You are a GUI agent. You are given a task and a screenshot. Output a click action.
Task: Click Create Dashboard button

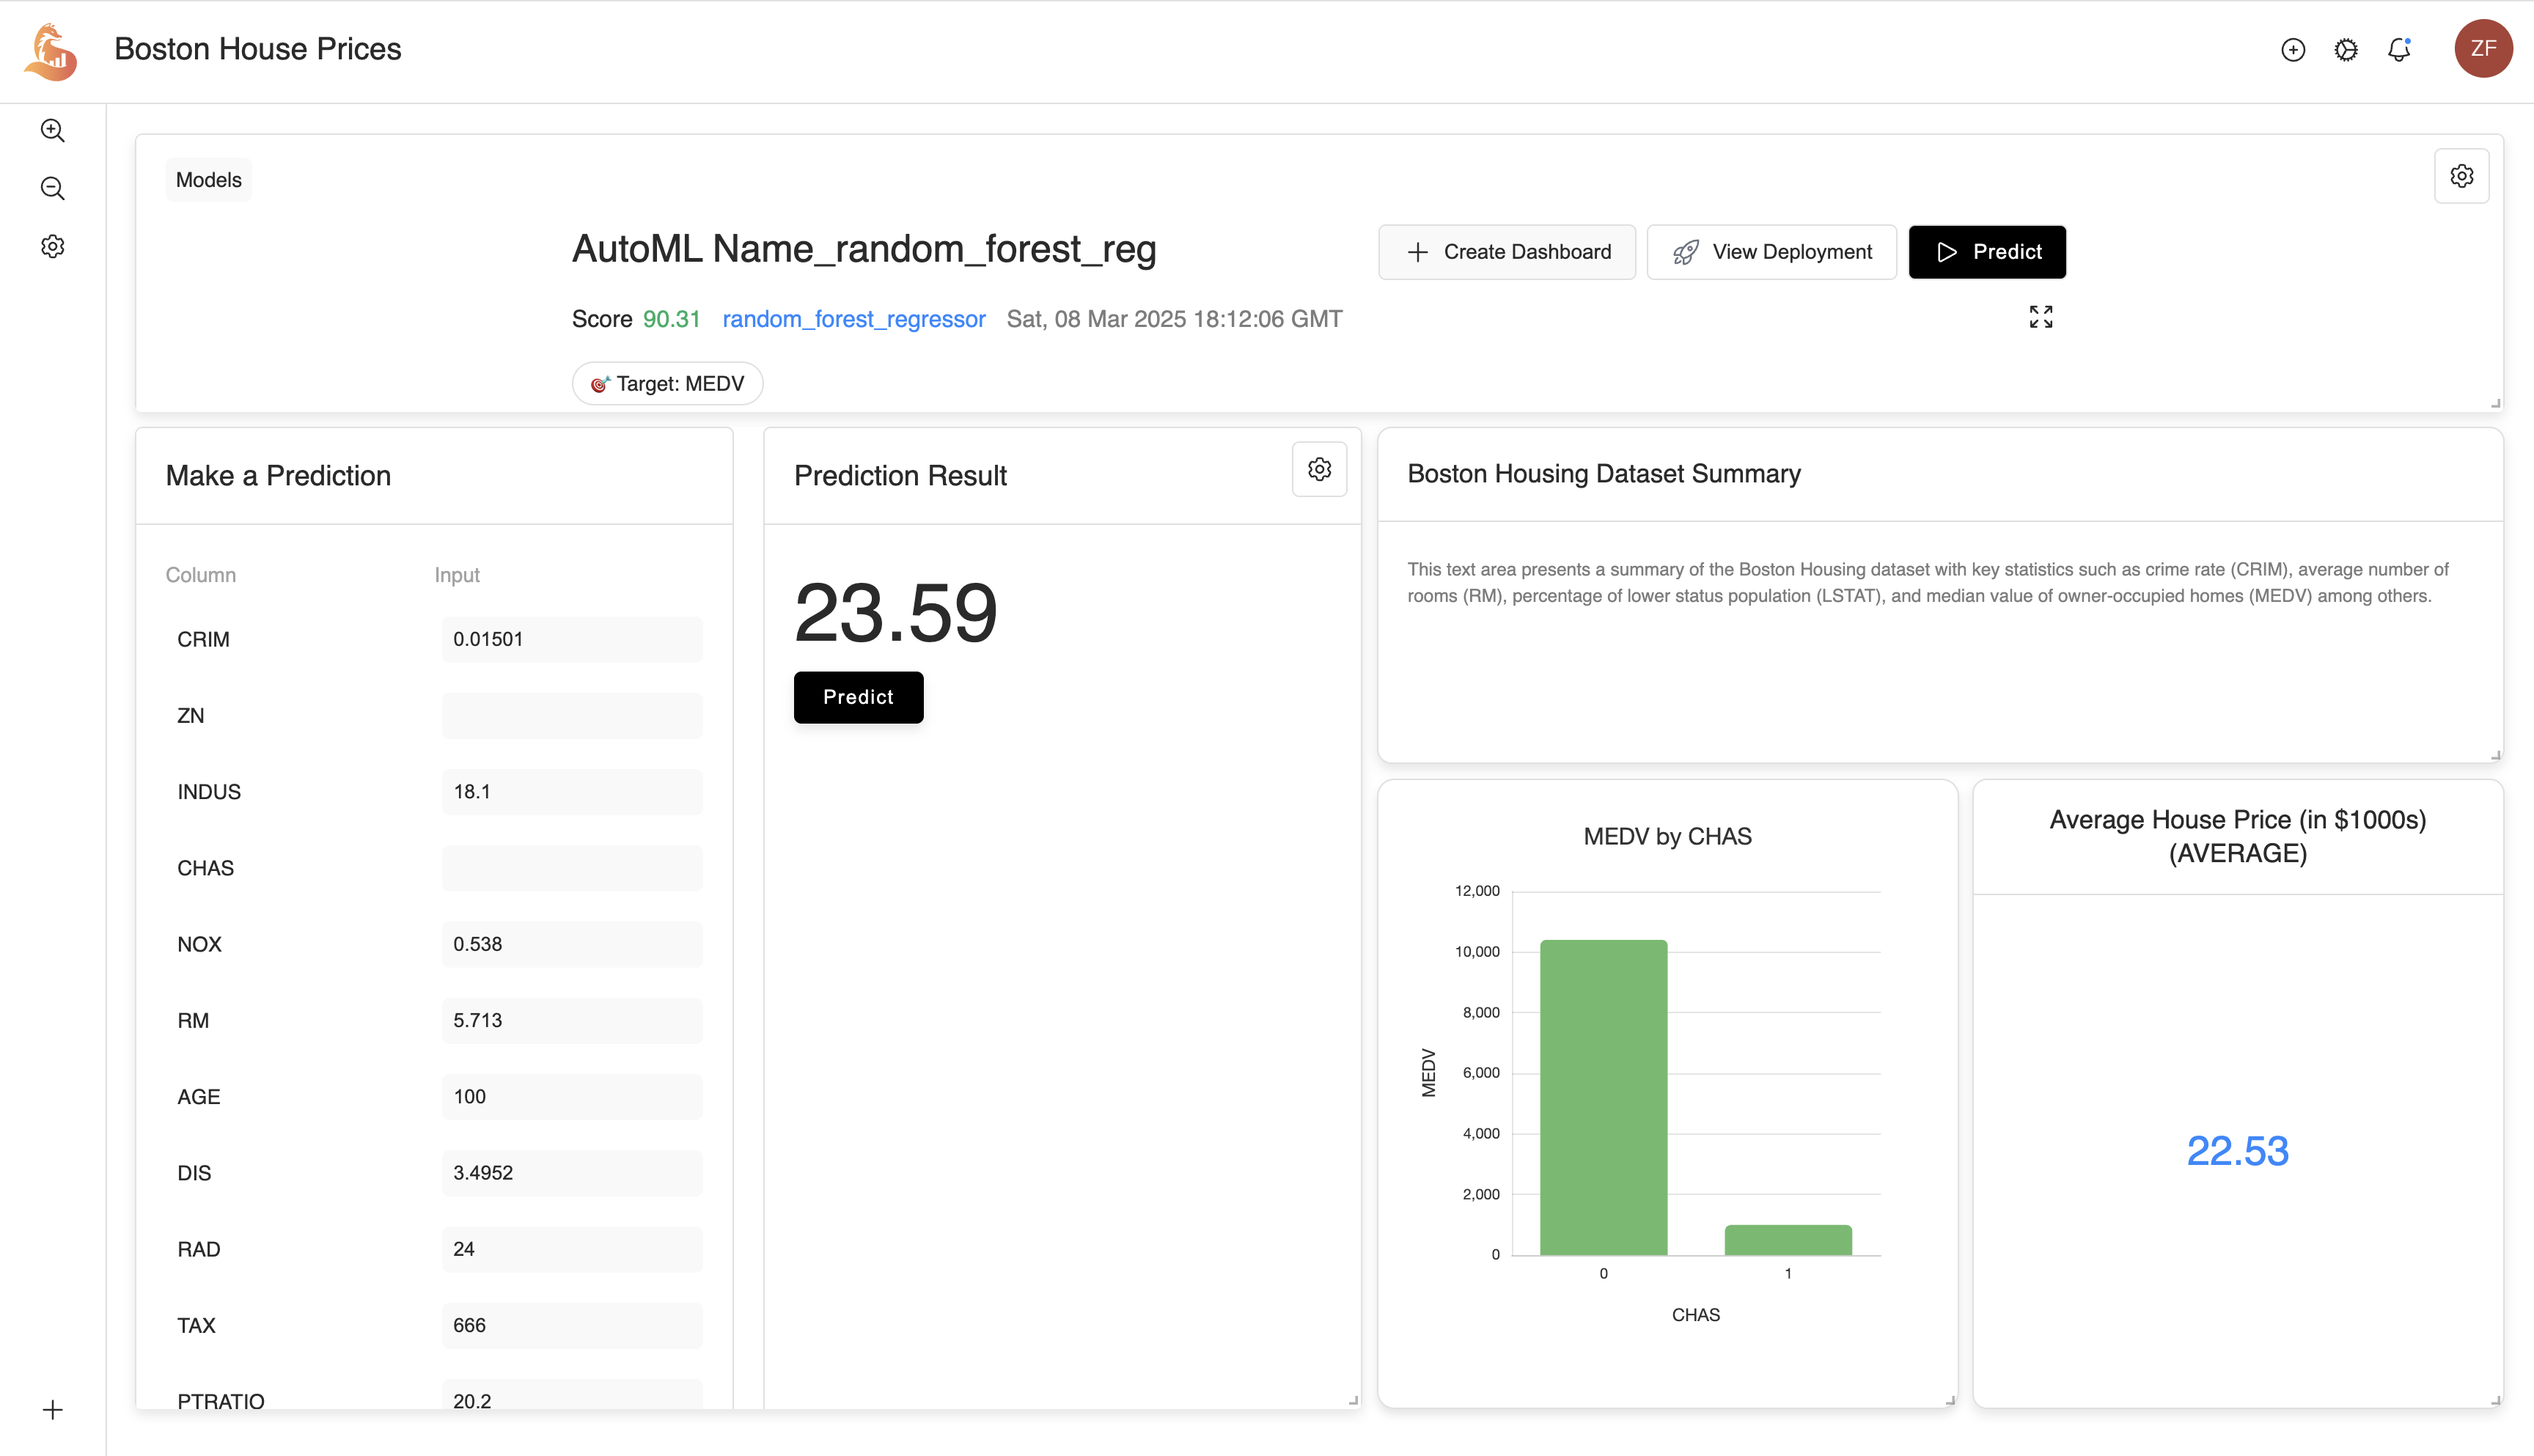point(1507,252)
